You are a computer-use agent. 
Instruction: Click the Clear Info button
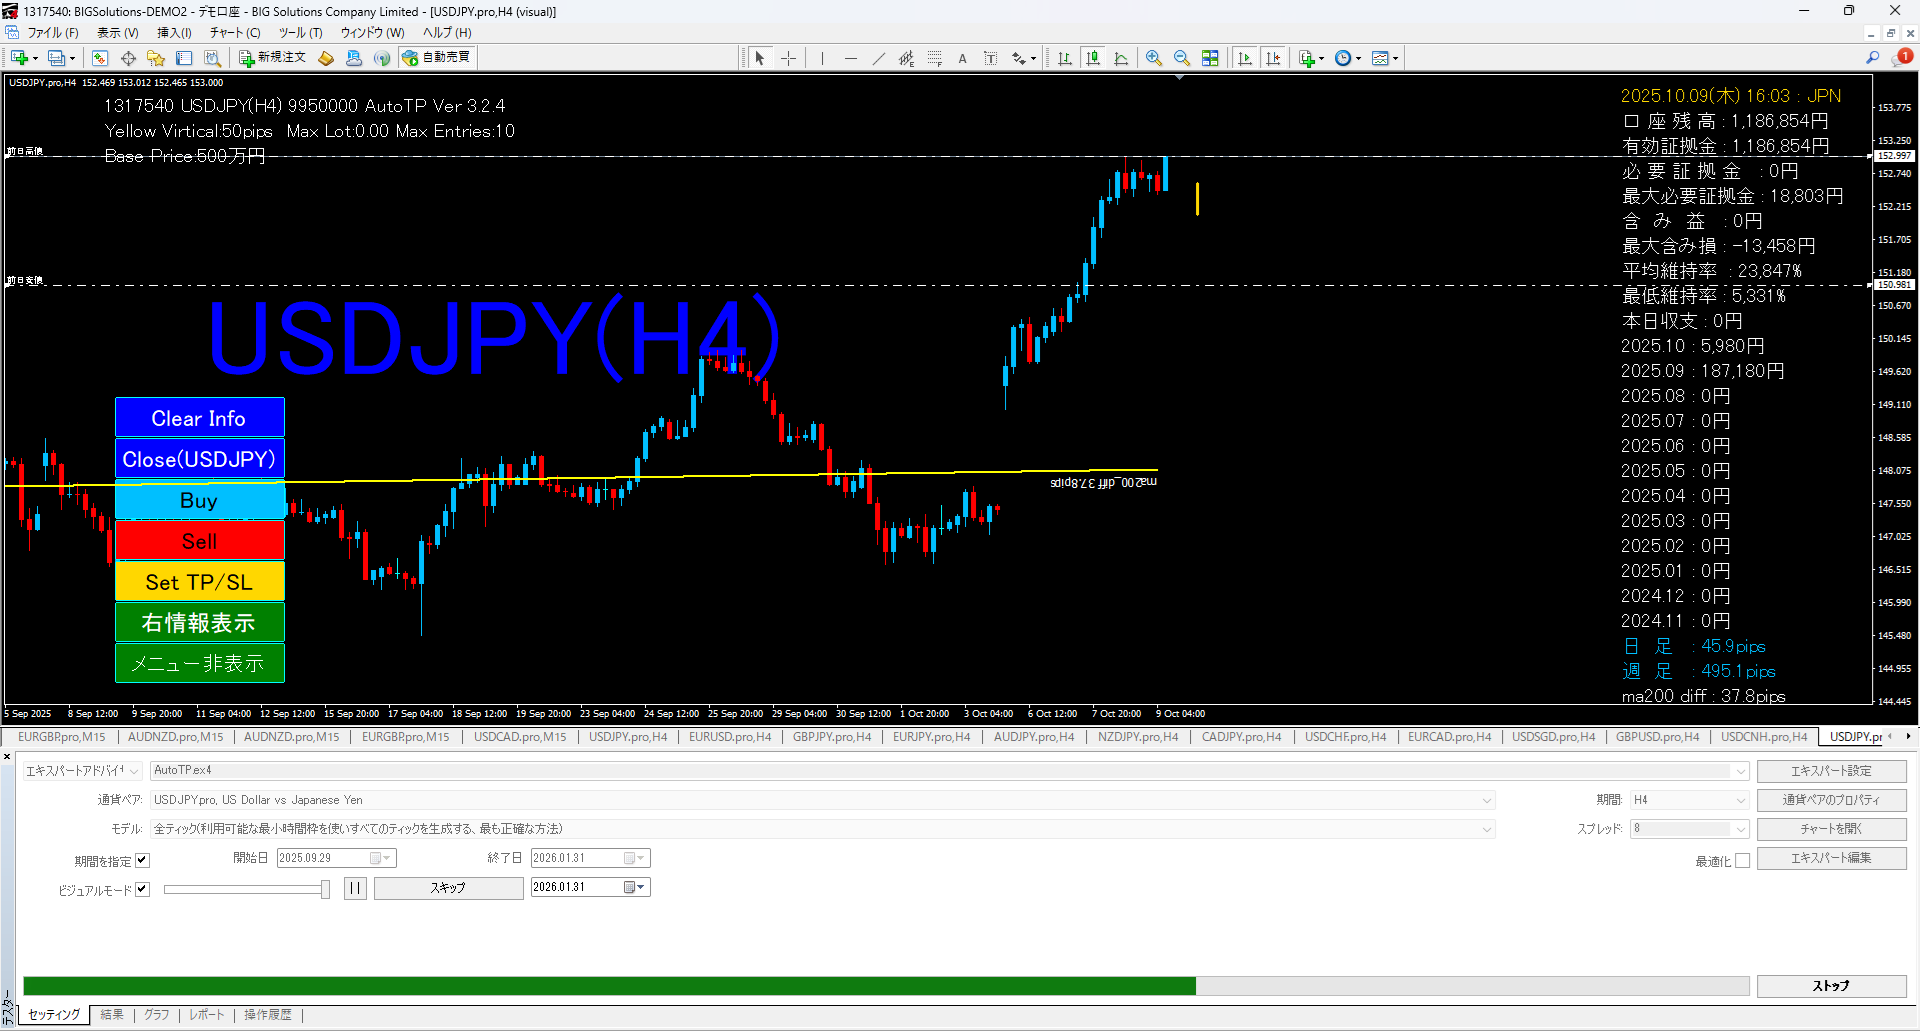pos(199,418)
